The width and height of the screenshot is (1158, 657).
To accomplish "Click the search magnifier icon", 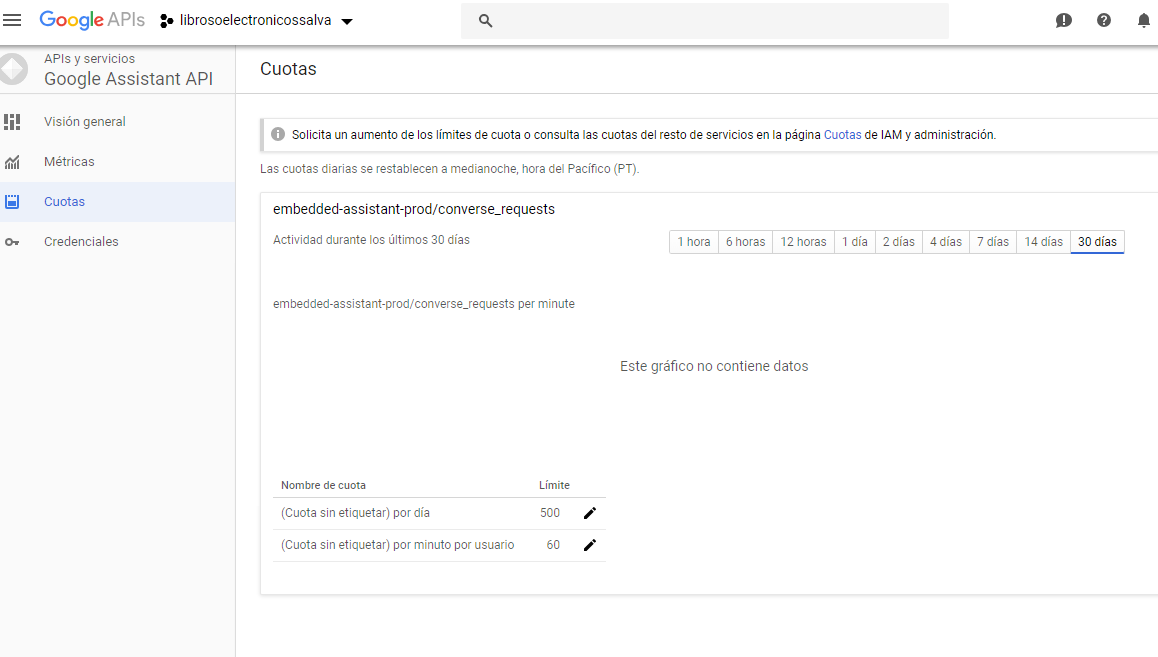I will tap(486, 21).
